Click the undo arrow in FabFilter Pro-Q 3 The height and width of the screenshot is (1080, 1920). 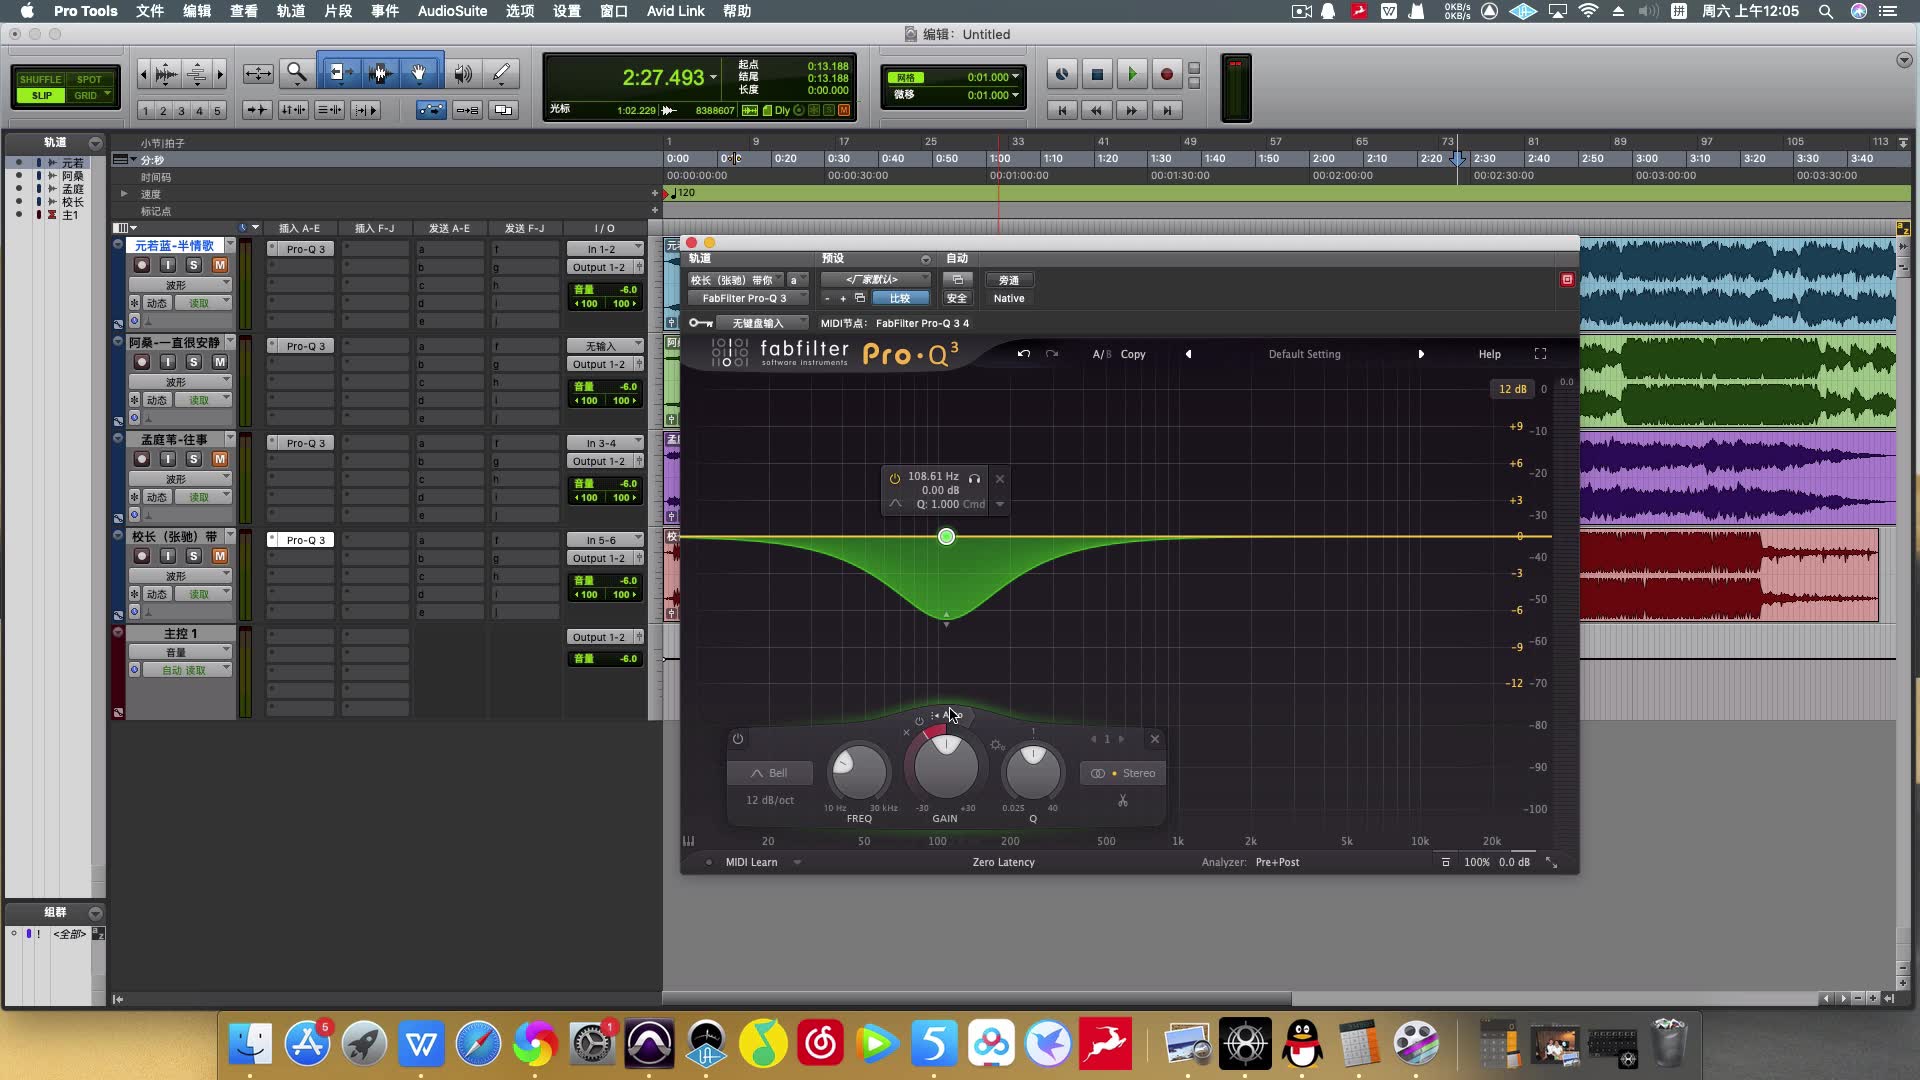tap(1023, 353)
